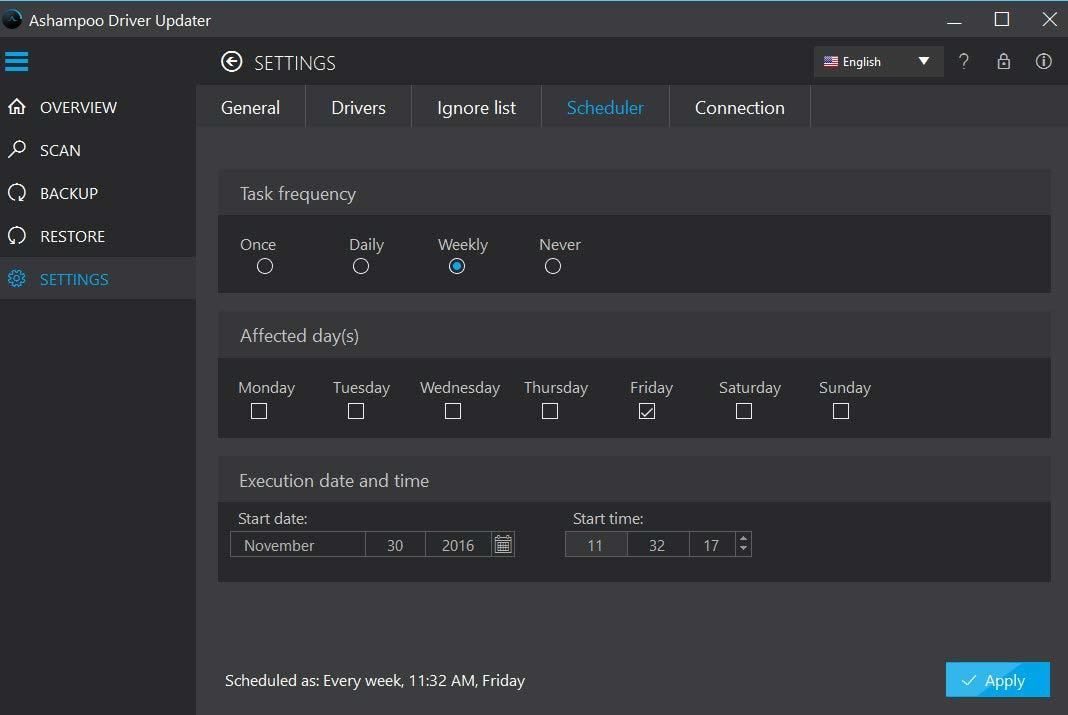
Task: Uncheck the Friday checkbox
Action: [x=647, y=411]
